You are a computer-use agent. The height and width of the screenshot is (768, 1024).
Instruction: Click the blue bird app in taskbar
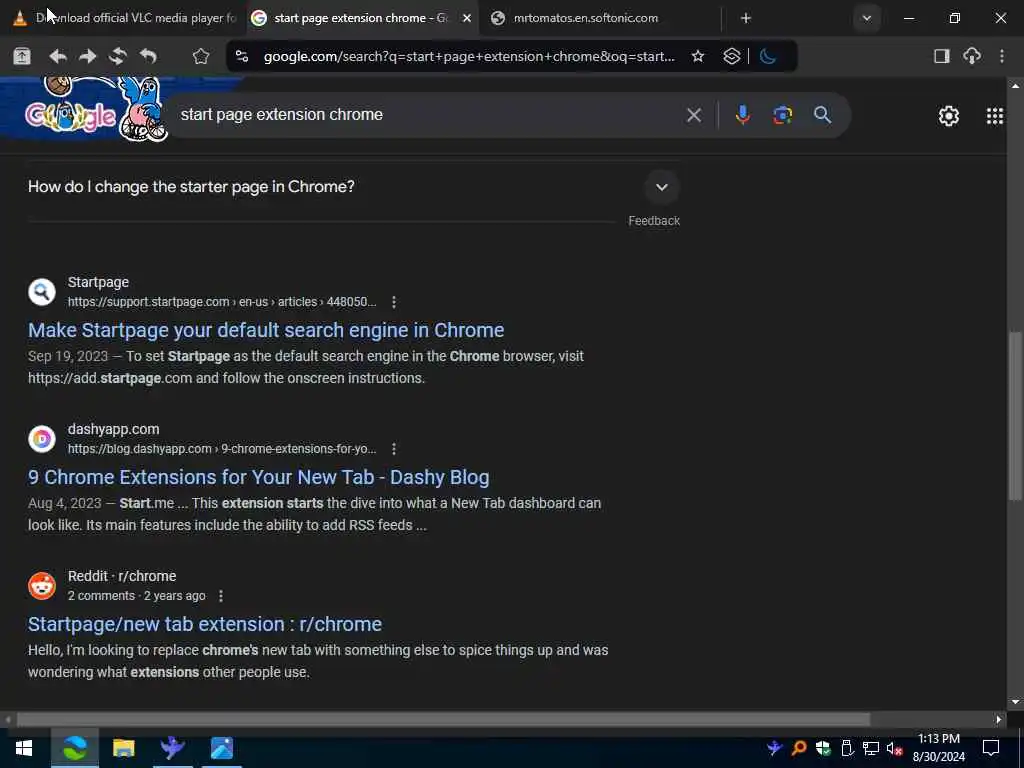pos(172,748)
